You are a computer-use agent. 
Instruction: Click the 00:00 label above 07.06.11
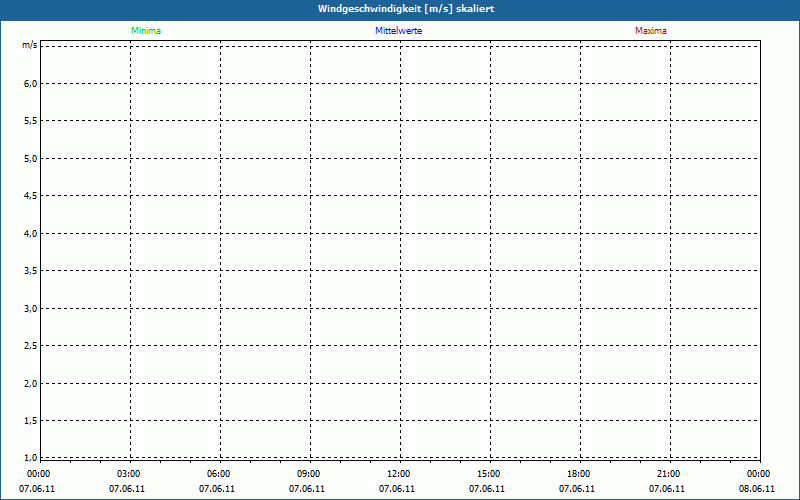(38, 474)
